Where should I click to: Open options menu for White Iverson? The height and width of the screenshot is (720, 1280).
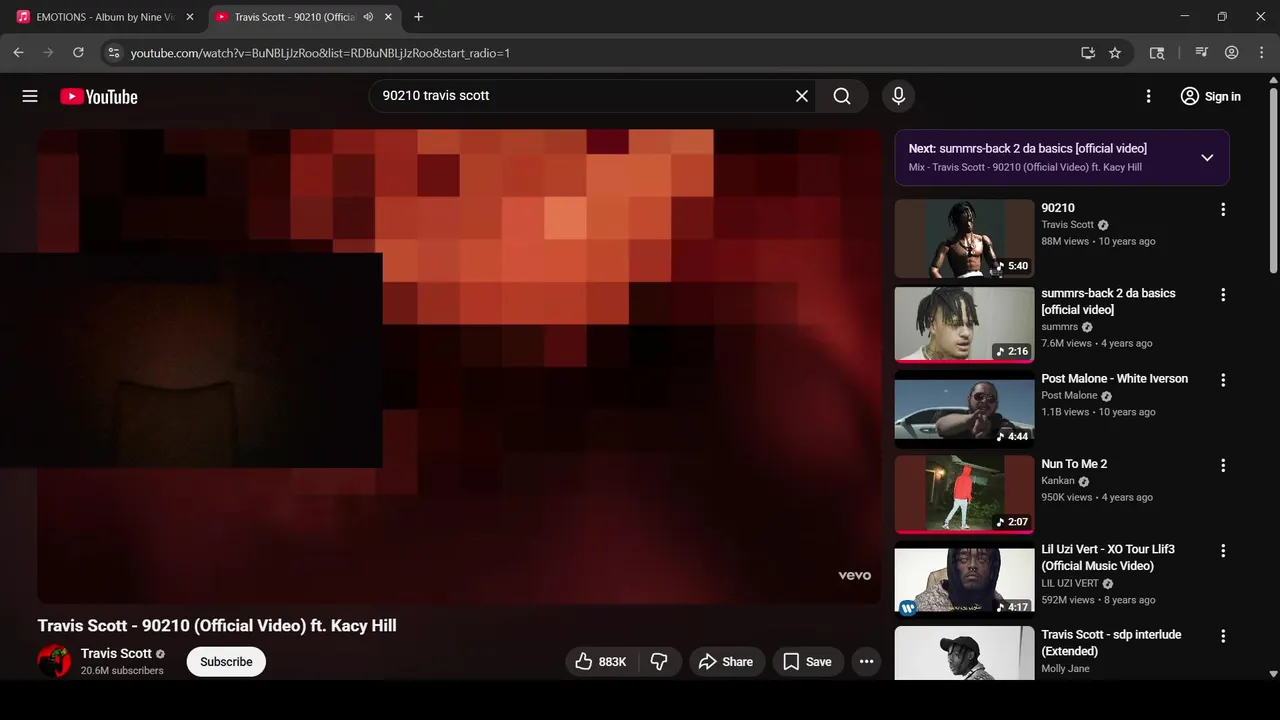coord(1222,380)
